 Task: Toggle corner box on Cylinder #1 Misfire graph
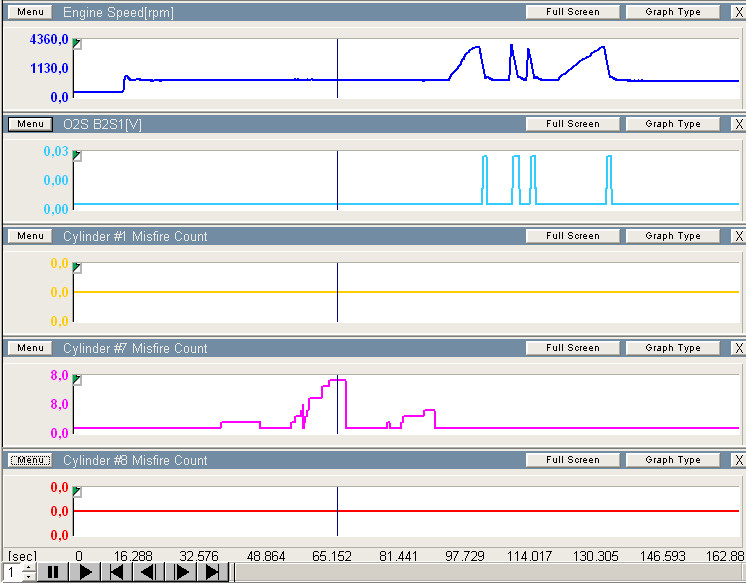pos(78,269)
